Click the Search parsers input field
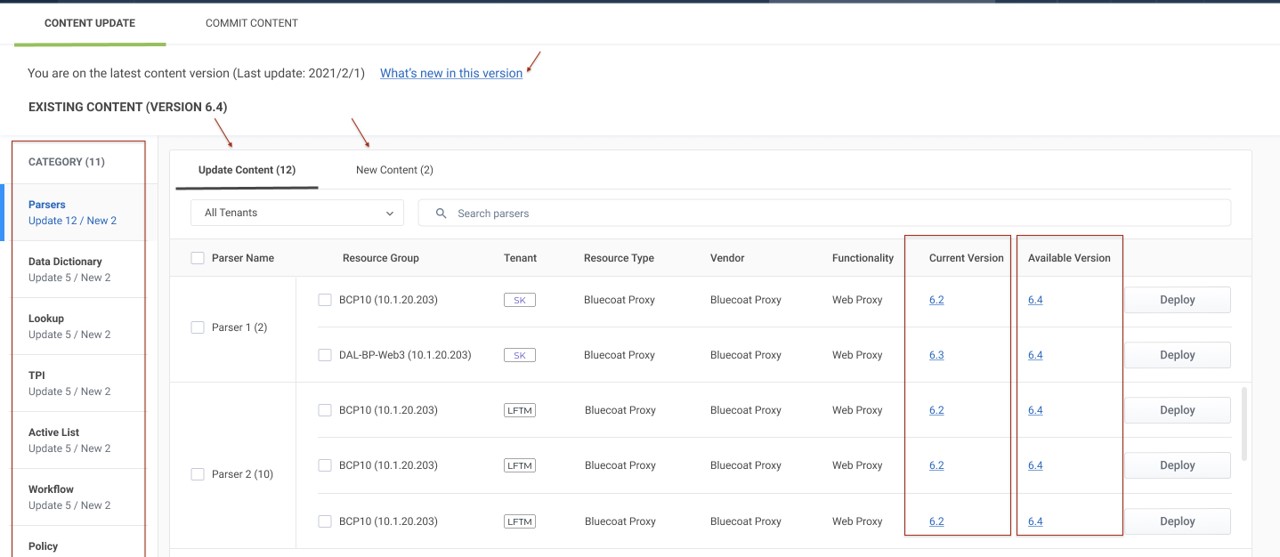The image size is (1280, 557). pyautogui.click(x=830, y=213)
